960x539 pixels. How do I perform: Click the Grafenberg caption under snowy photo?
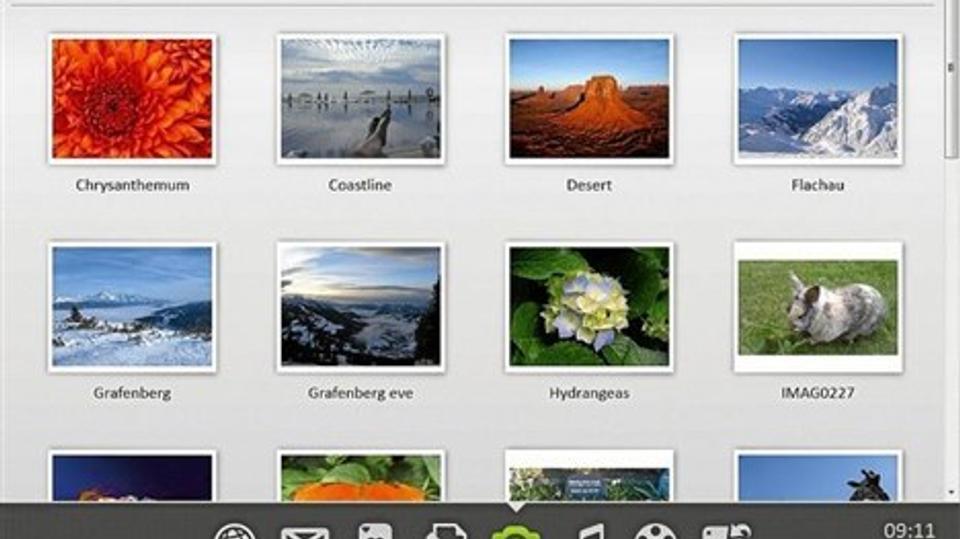point(132,393)
